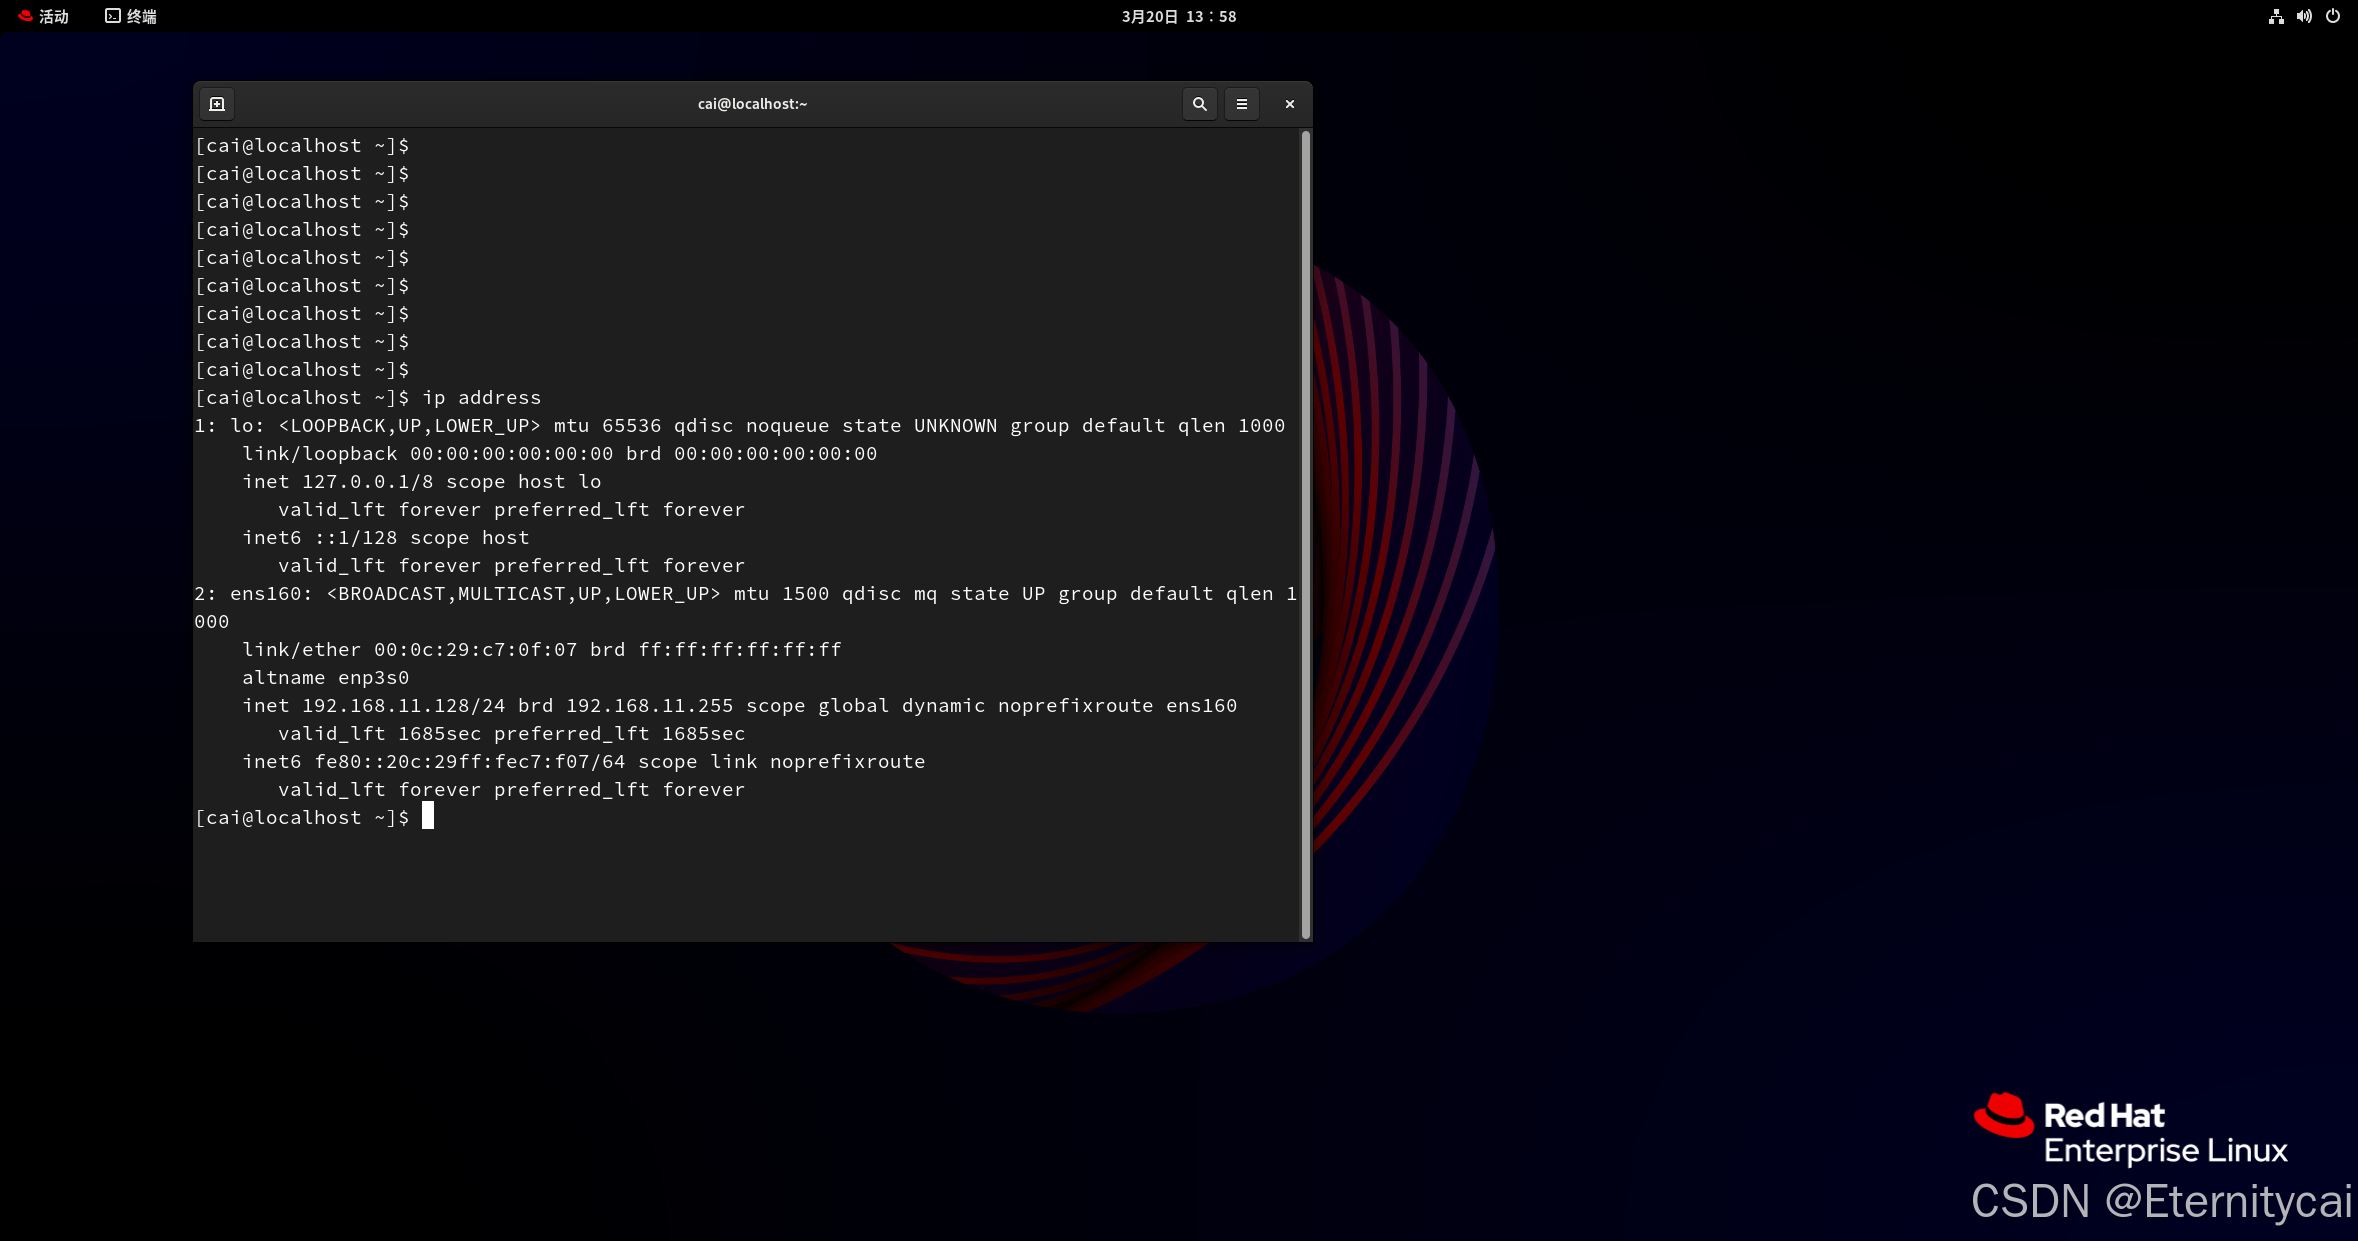The height and width of the screenshot is (1241, 2358).
Task: Click the small terminal icon beside 终端
Action: tap(113, 16)
